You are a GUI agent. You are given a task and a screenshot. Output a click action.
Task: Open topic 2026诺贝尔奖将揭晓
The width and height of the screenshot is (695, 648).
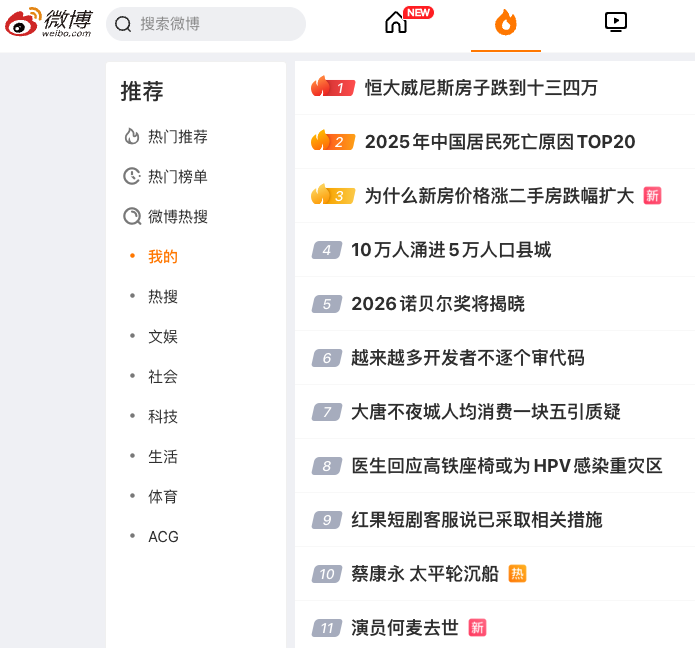438,304
